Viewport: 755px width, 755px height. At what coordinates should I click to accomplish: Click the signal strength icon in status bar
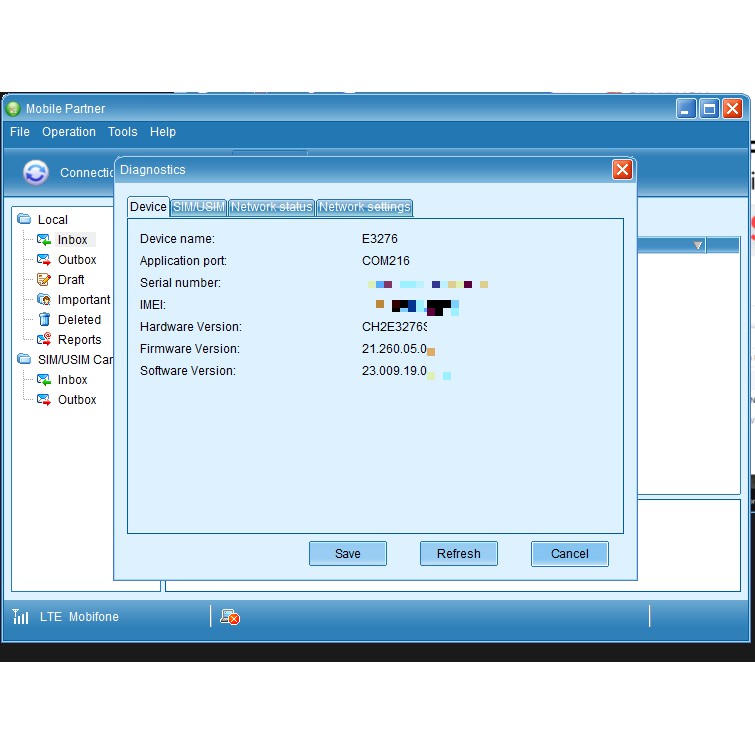tap(21, 617)
